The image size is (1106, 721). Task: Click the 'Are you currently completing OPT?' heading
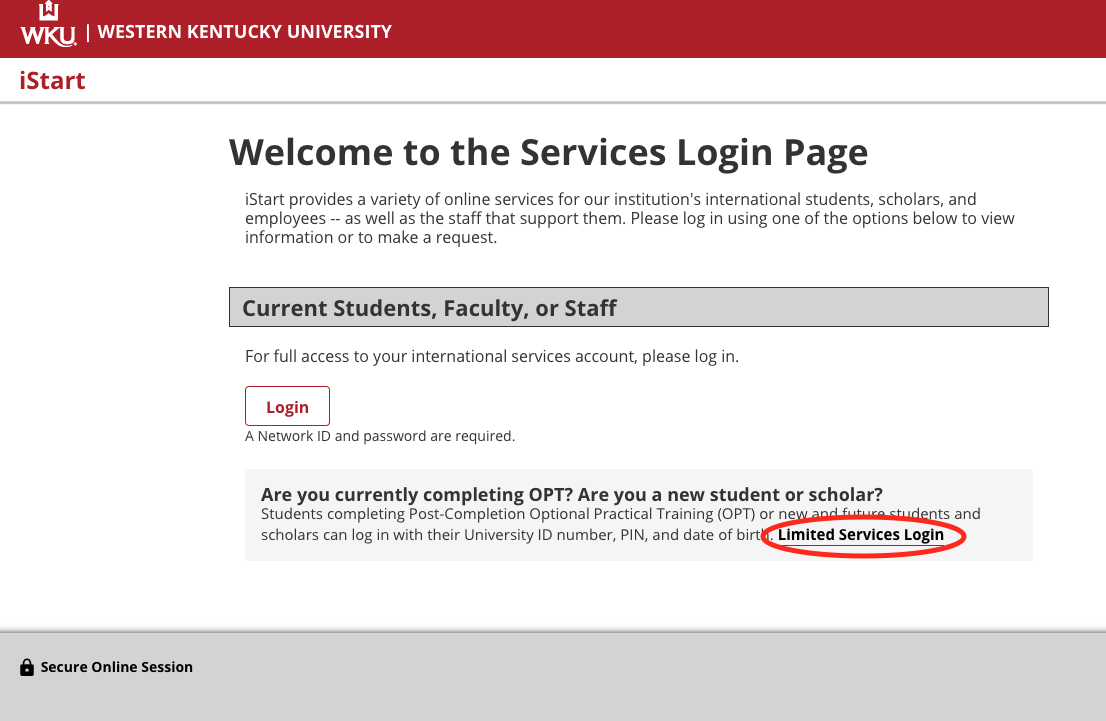coord(571,494)
